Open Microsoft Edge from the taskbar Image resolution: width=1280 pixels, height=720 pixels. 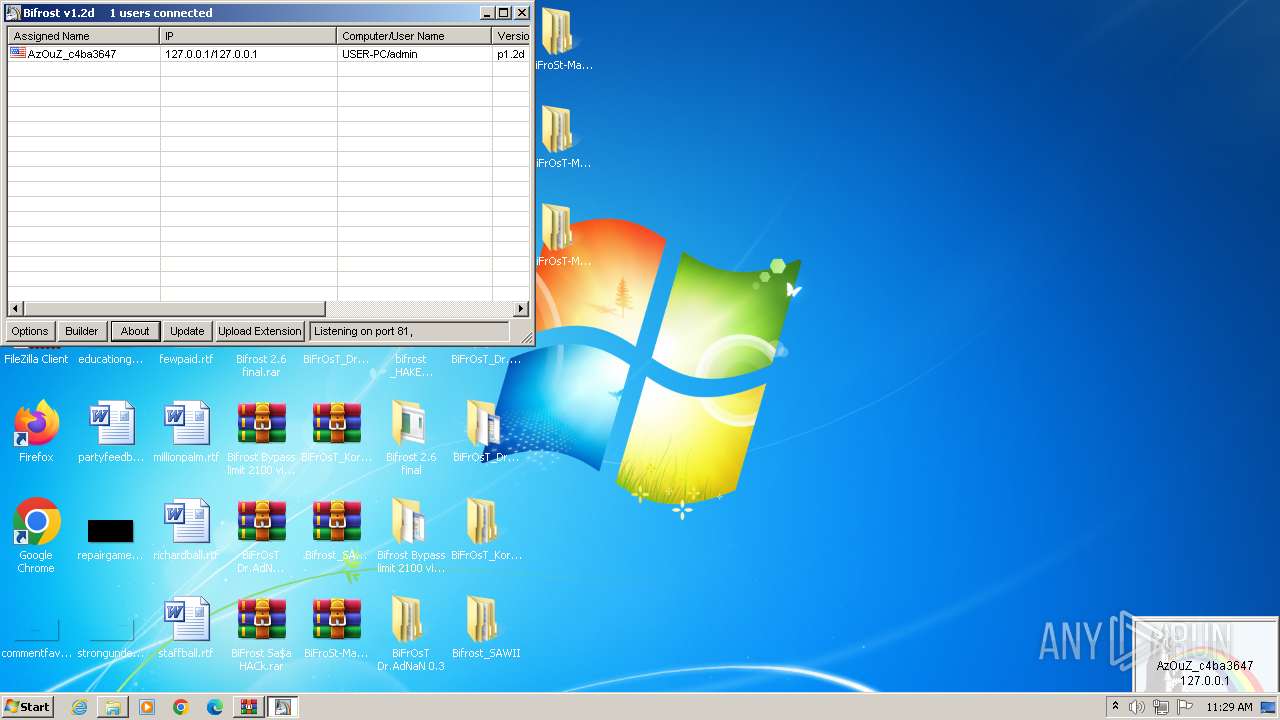[215, 707]
